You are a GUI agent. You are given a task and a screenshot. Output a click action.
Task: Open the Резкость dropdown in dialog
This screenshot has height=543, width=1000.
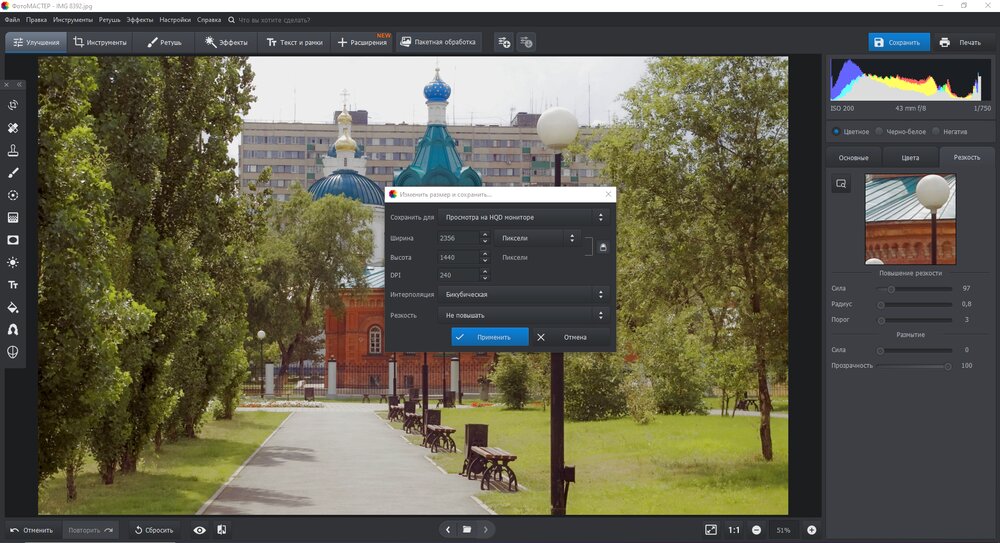[x=524, y=315]
